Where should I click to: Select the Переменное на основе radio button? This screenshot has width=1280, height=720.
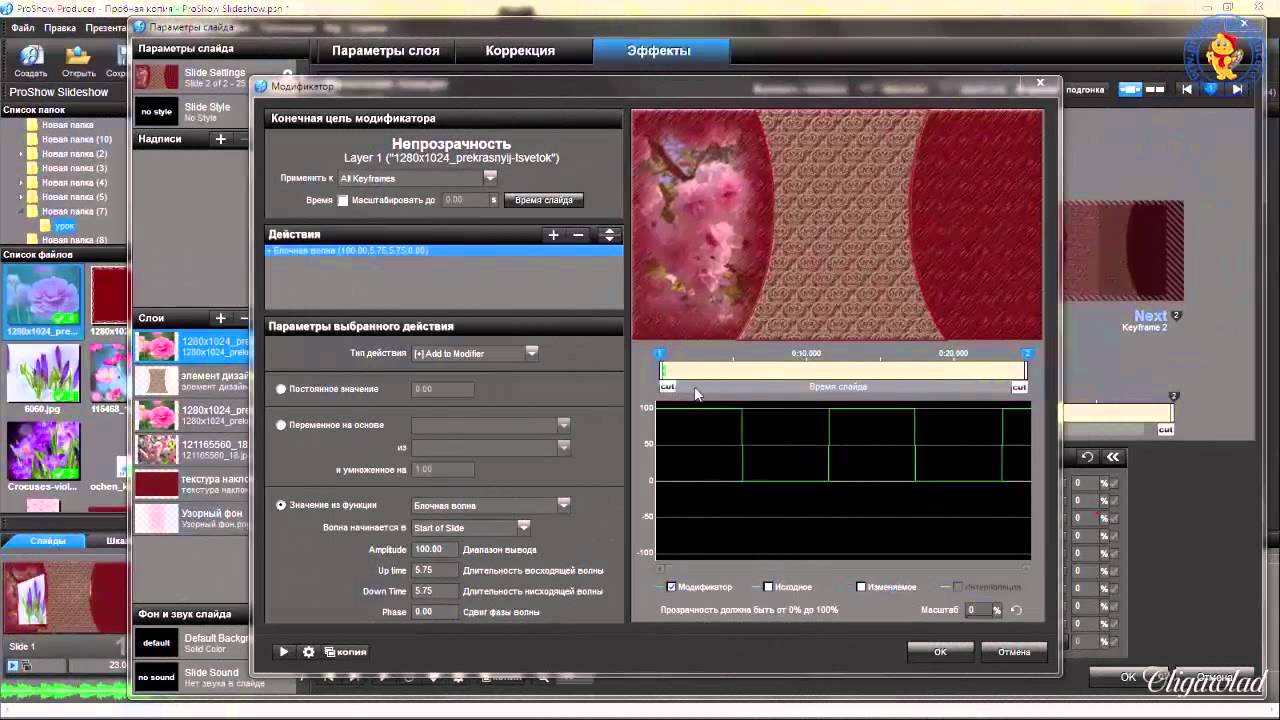point(281,425)
